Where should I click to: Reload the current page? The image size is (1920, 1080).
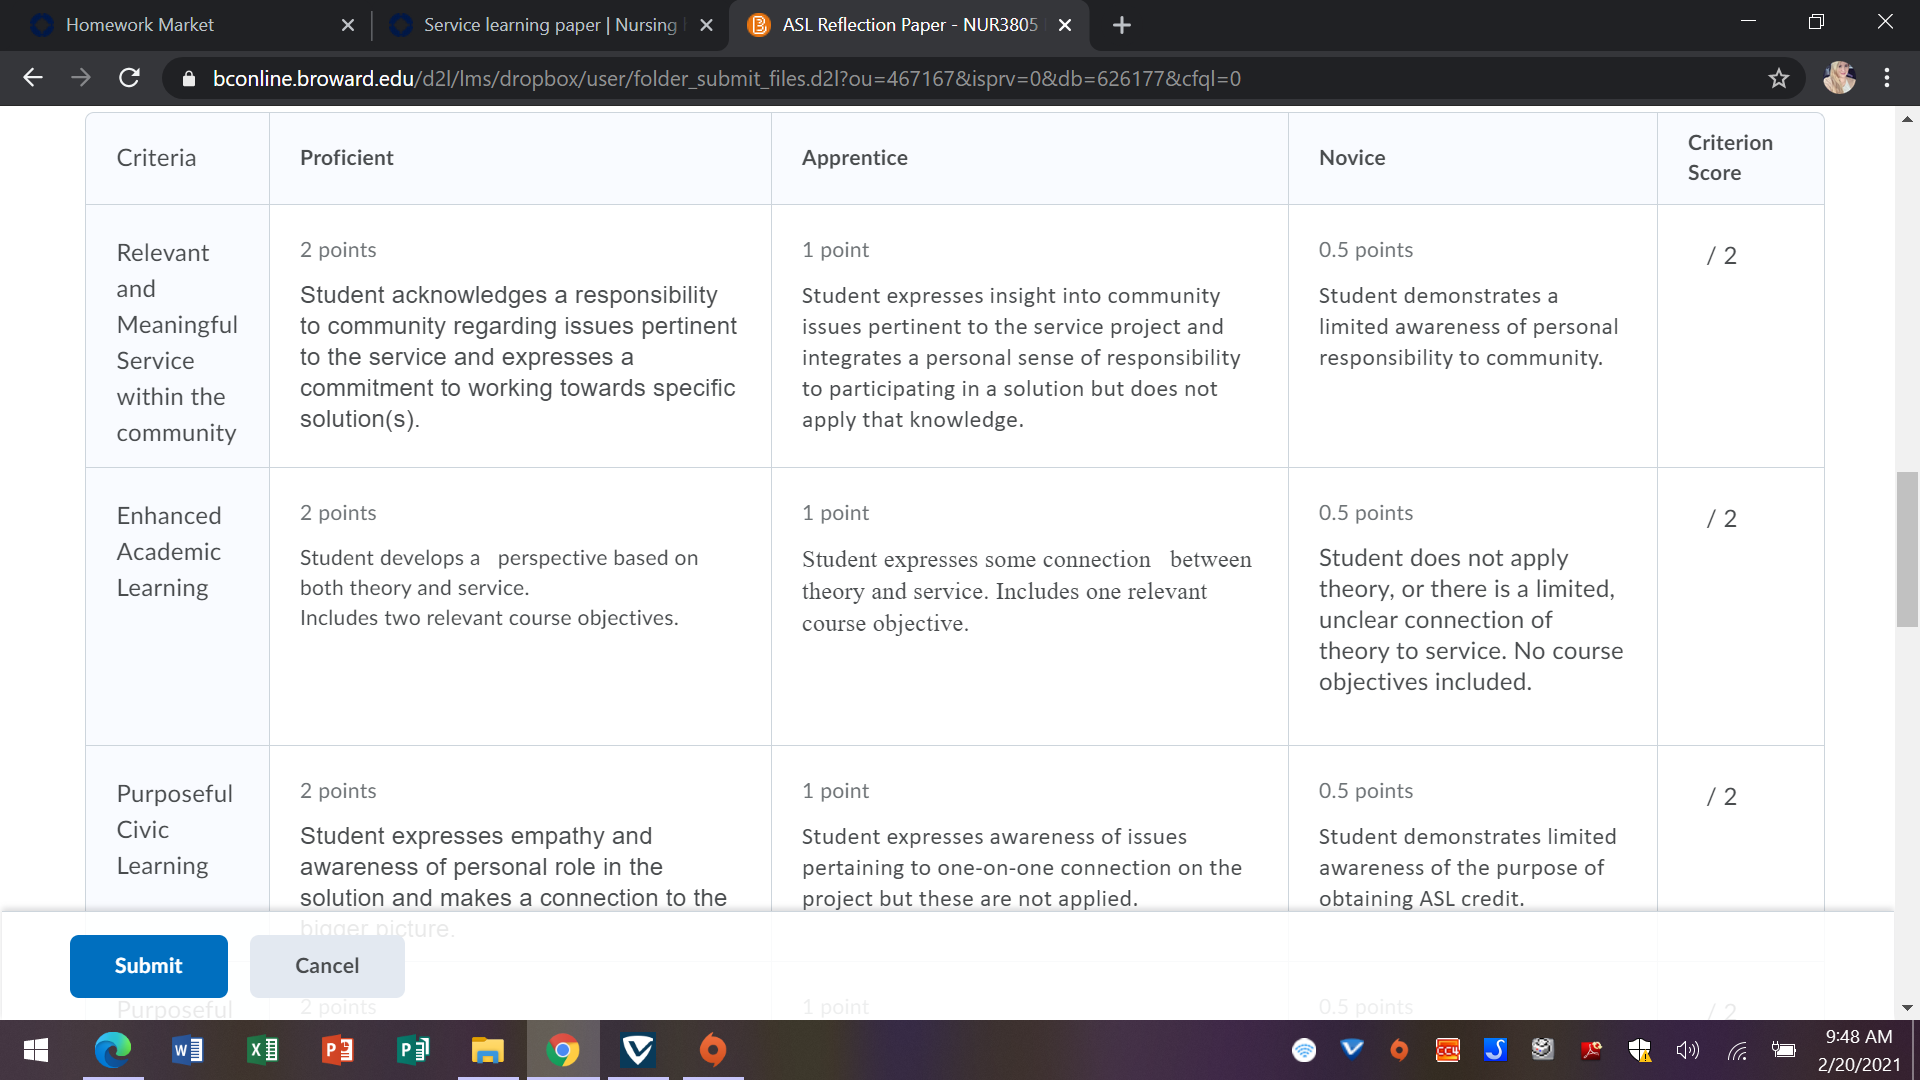[x=129, y=78]
